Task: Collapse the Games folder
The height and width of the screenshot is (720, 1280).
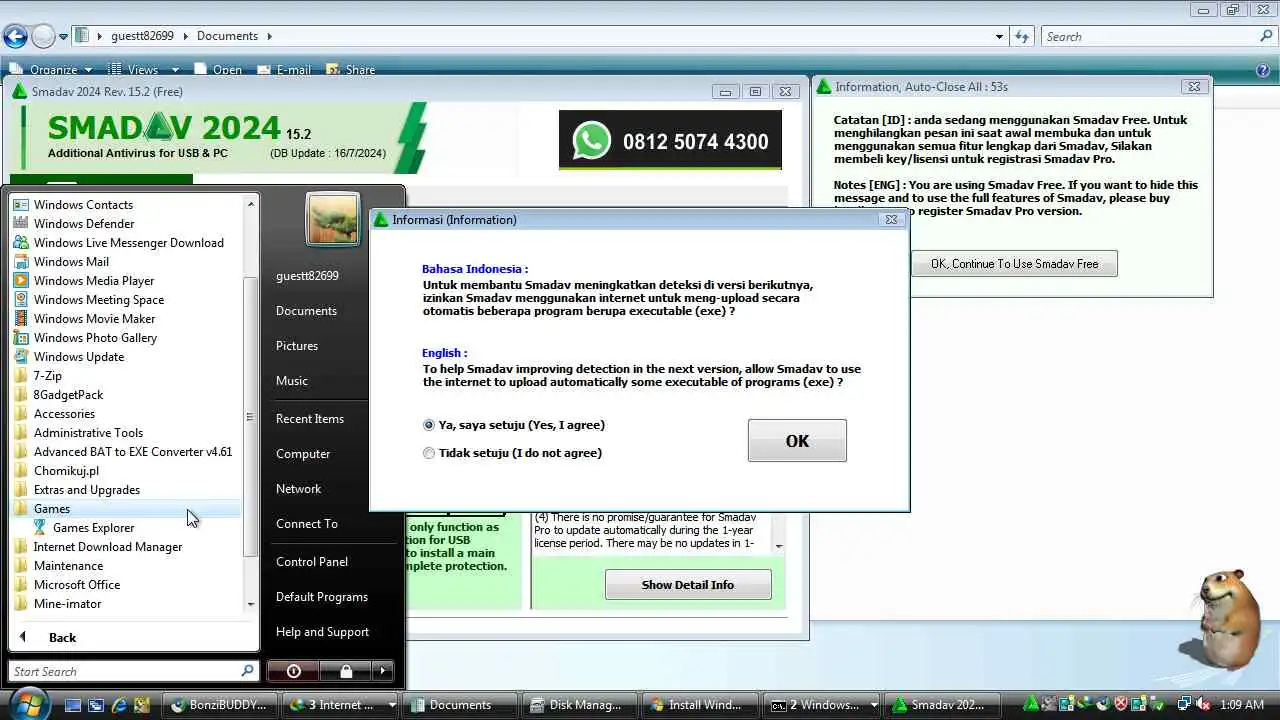Action: click(126, 509)
